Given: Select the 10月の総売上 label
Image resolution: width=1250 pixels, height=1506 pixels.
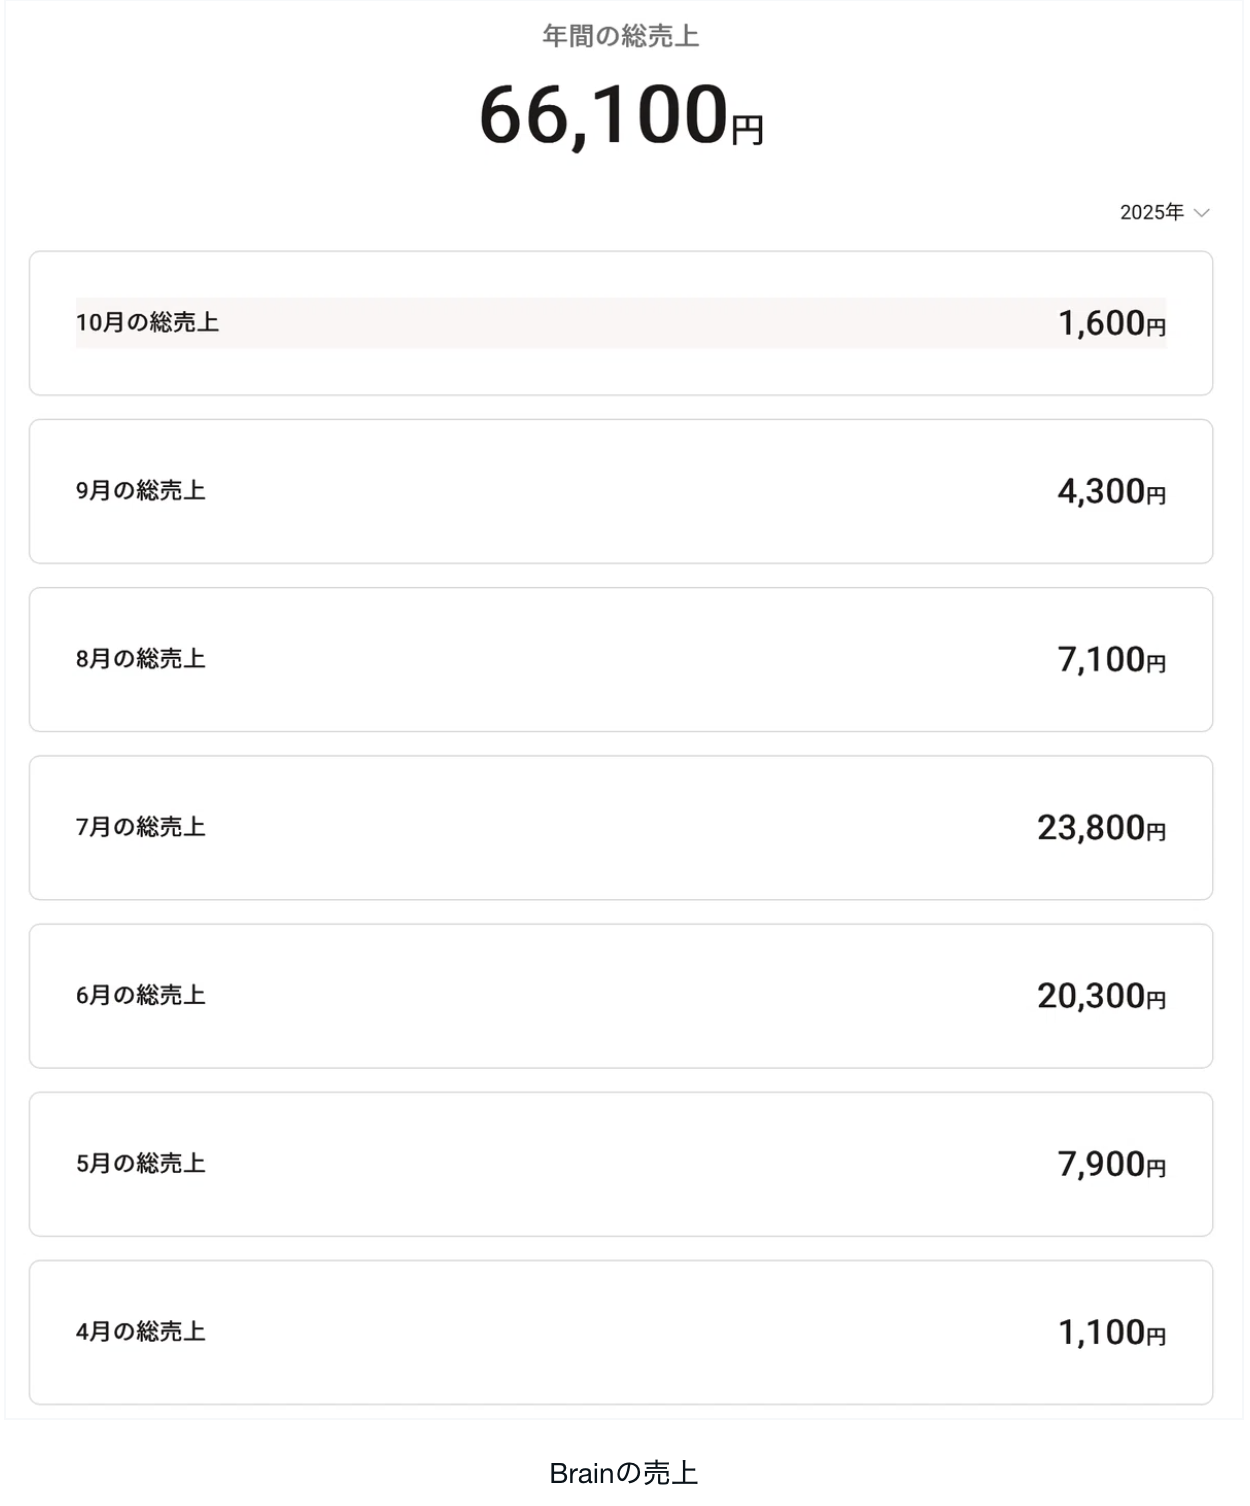Looking at the screenshot, I should point(147,323).
